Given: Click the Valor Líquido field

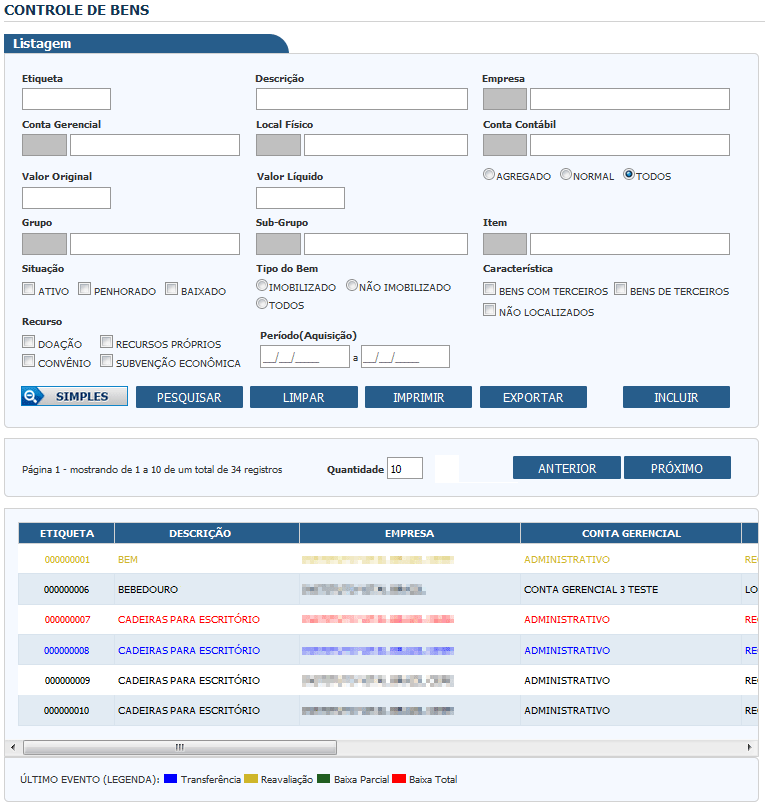Looking at the screenshot, I should [x=300, y=198].
